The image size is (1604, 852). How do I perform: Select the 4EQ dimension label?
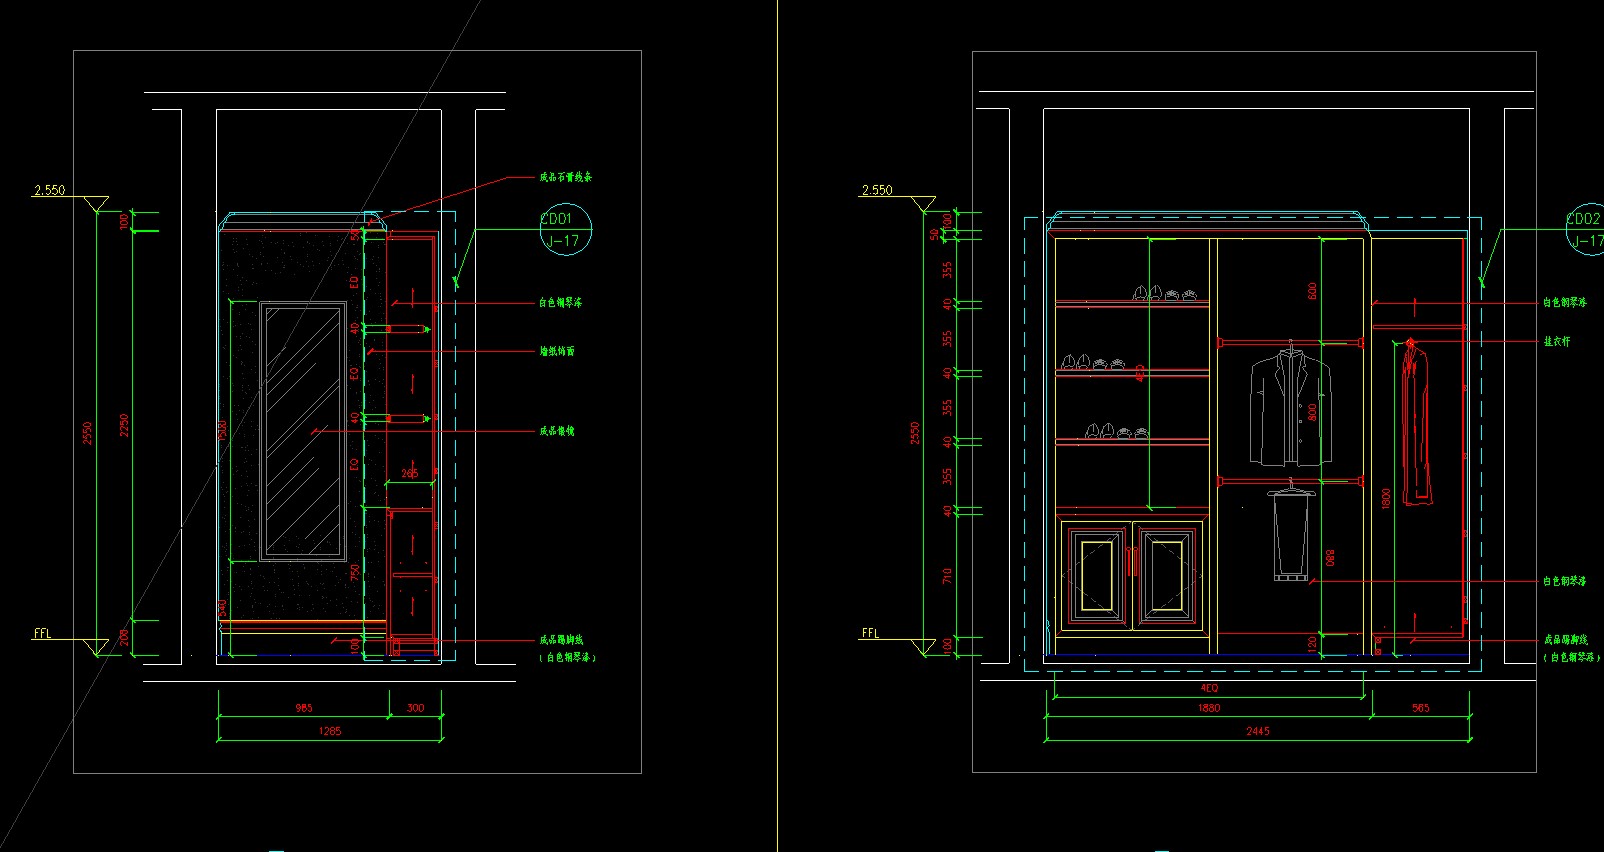[1209, 688]
